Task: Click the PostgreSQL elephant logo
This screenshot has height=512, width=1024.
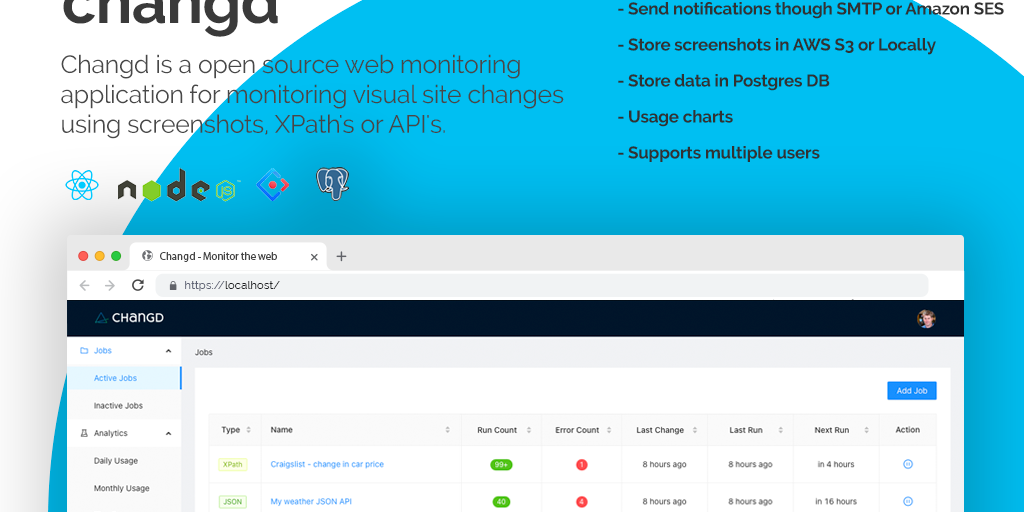Action: (332, 184)
